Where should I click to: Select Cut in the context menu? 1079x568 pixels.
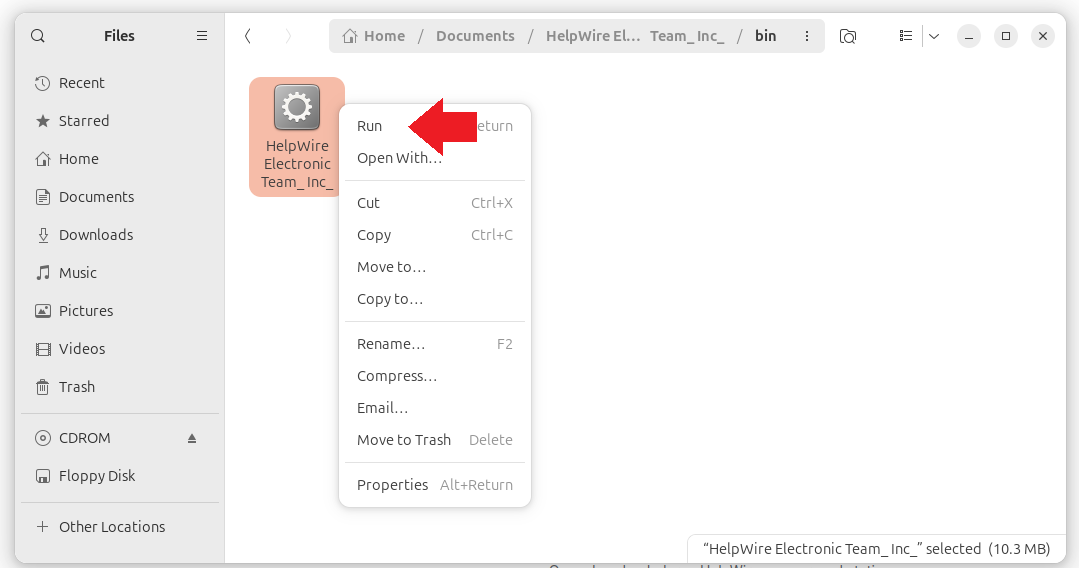(x=435, y=203)
